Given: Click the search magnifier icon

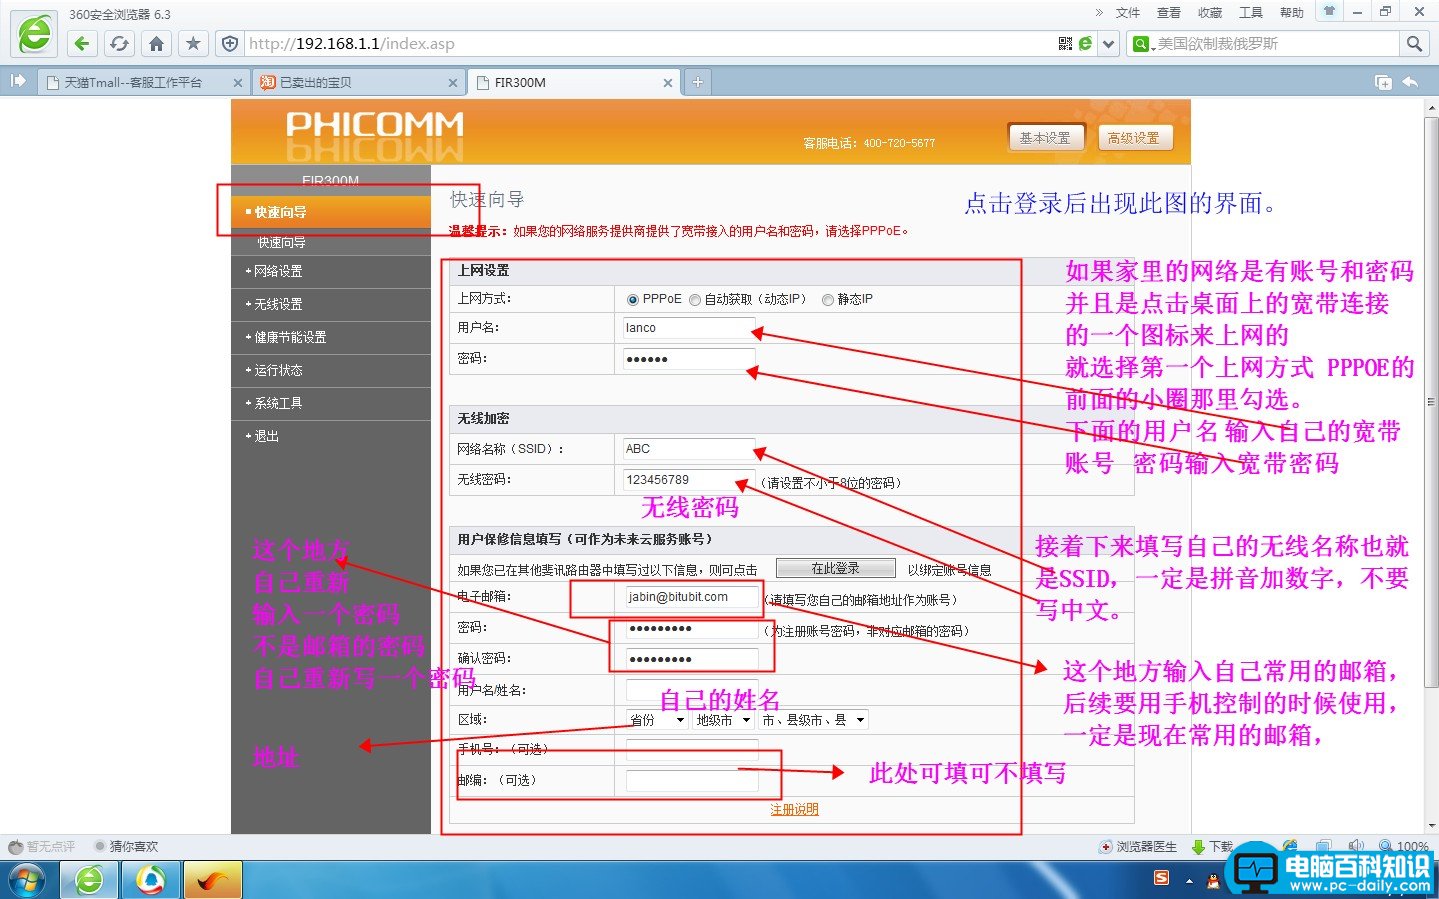Looking at the screenshot, I should (x=1414, y=44).
